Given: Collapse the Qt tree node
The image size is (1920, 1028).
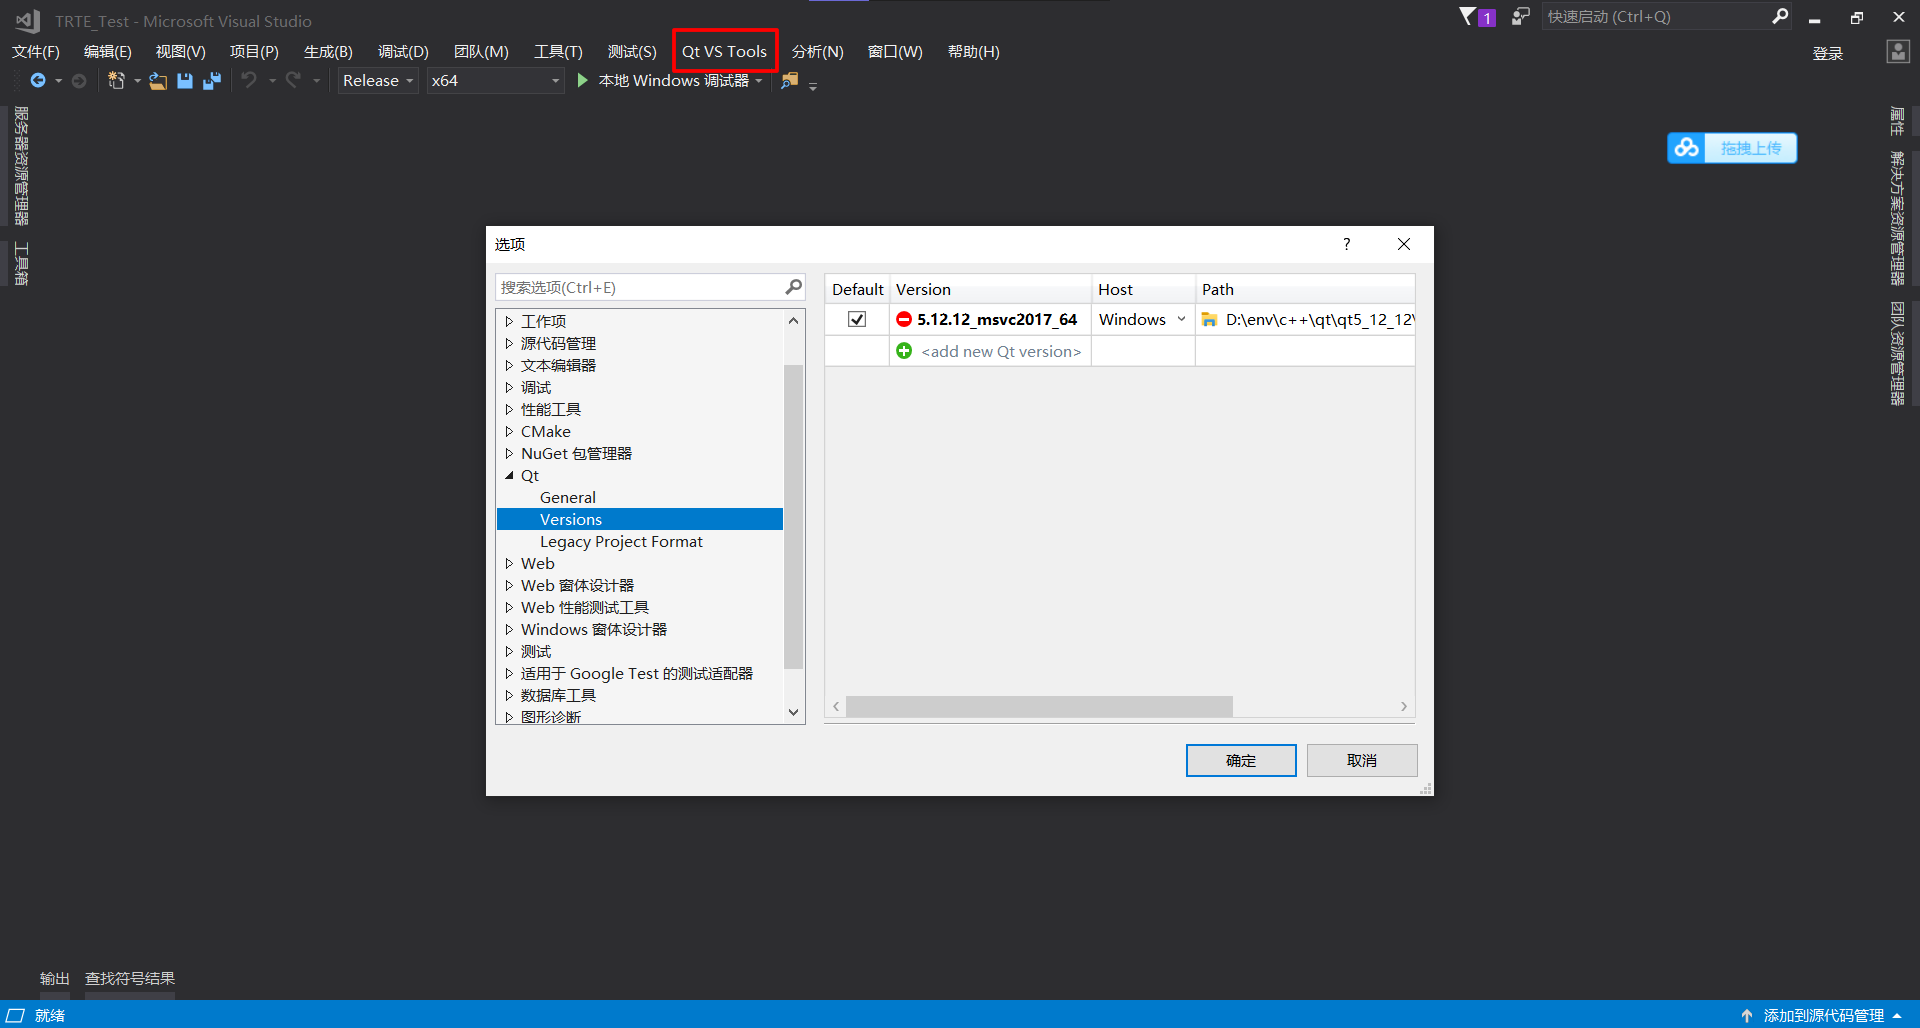Looking at the screenshot, I should 509,475.
